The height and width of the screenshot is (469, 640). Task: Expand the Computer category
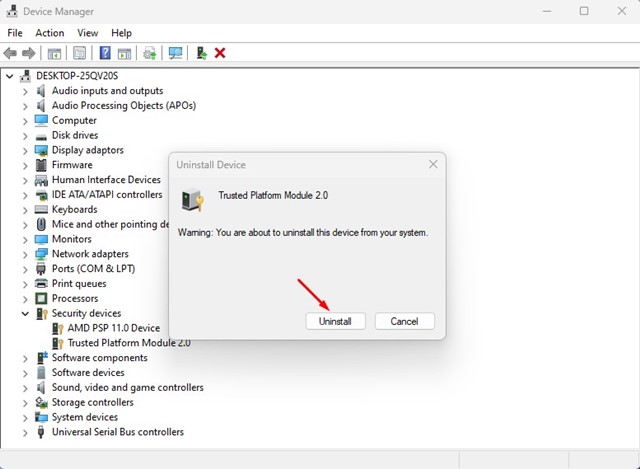coord(25,121)
